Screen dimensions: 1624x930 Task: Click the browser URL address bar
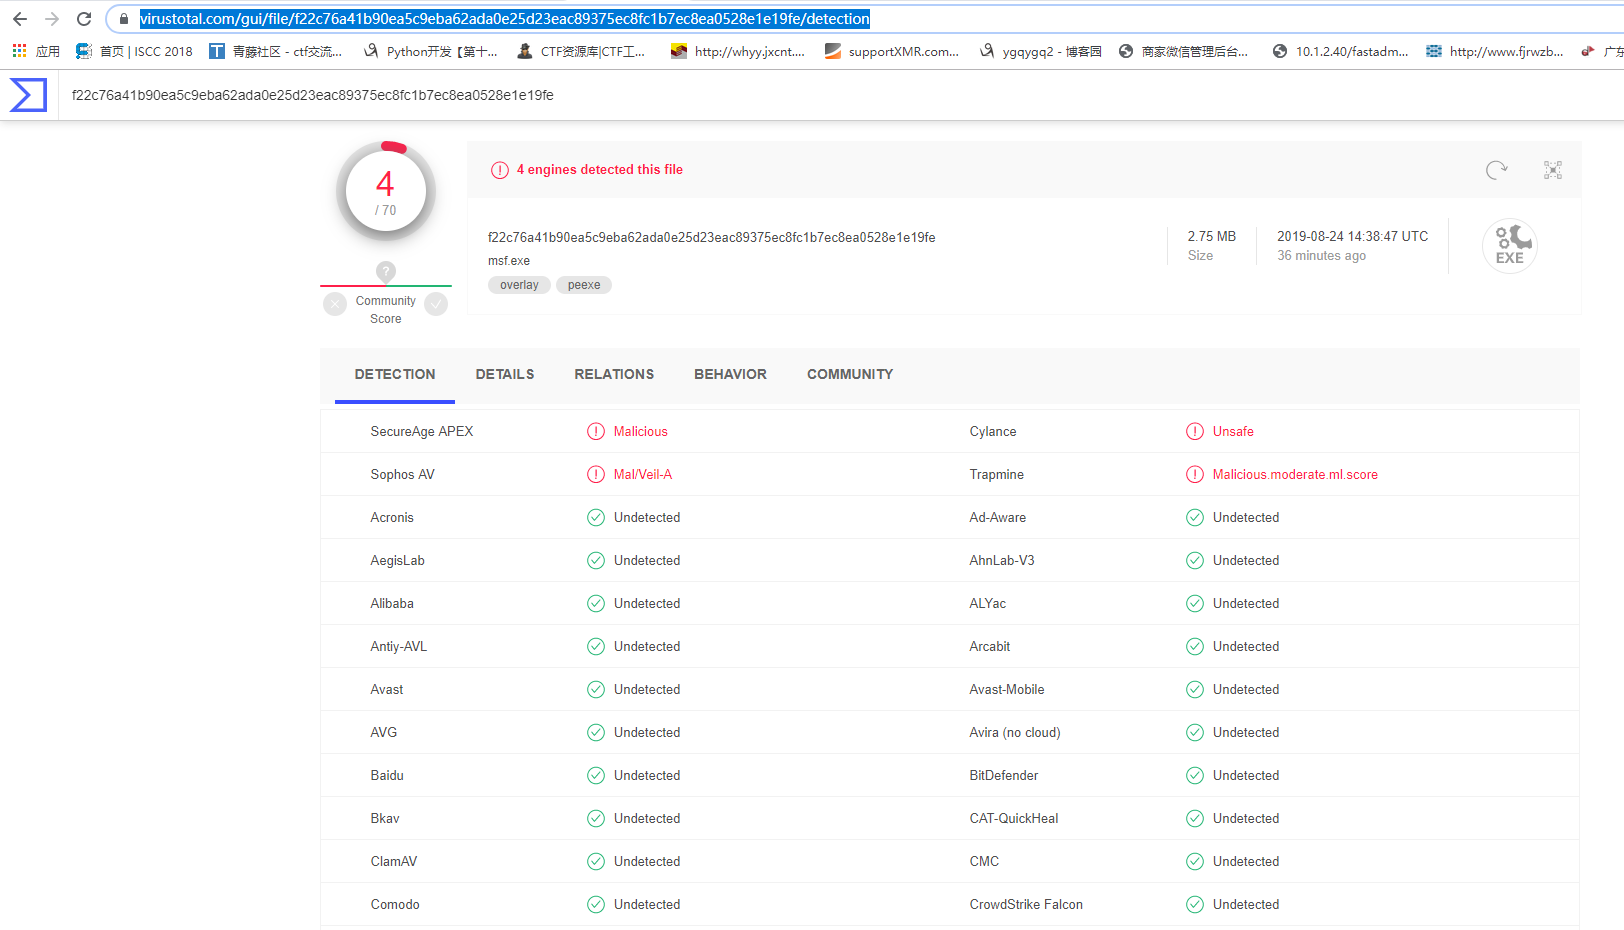click(865, 19)
